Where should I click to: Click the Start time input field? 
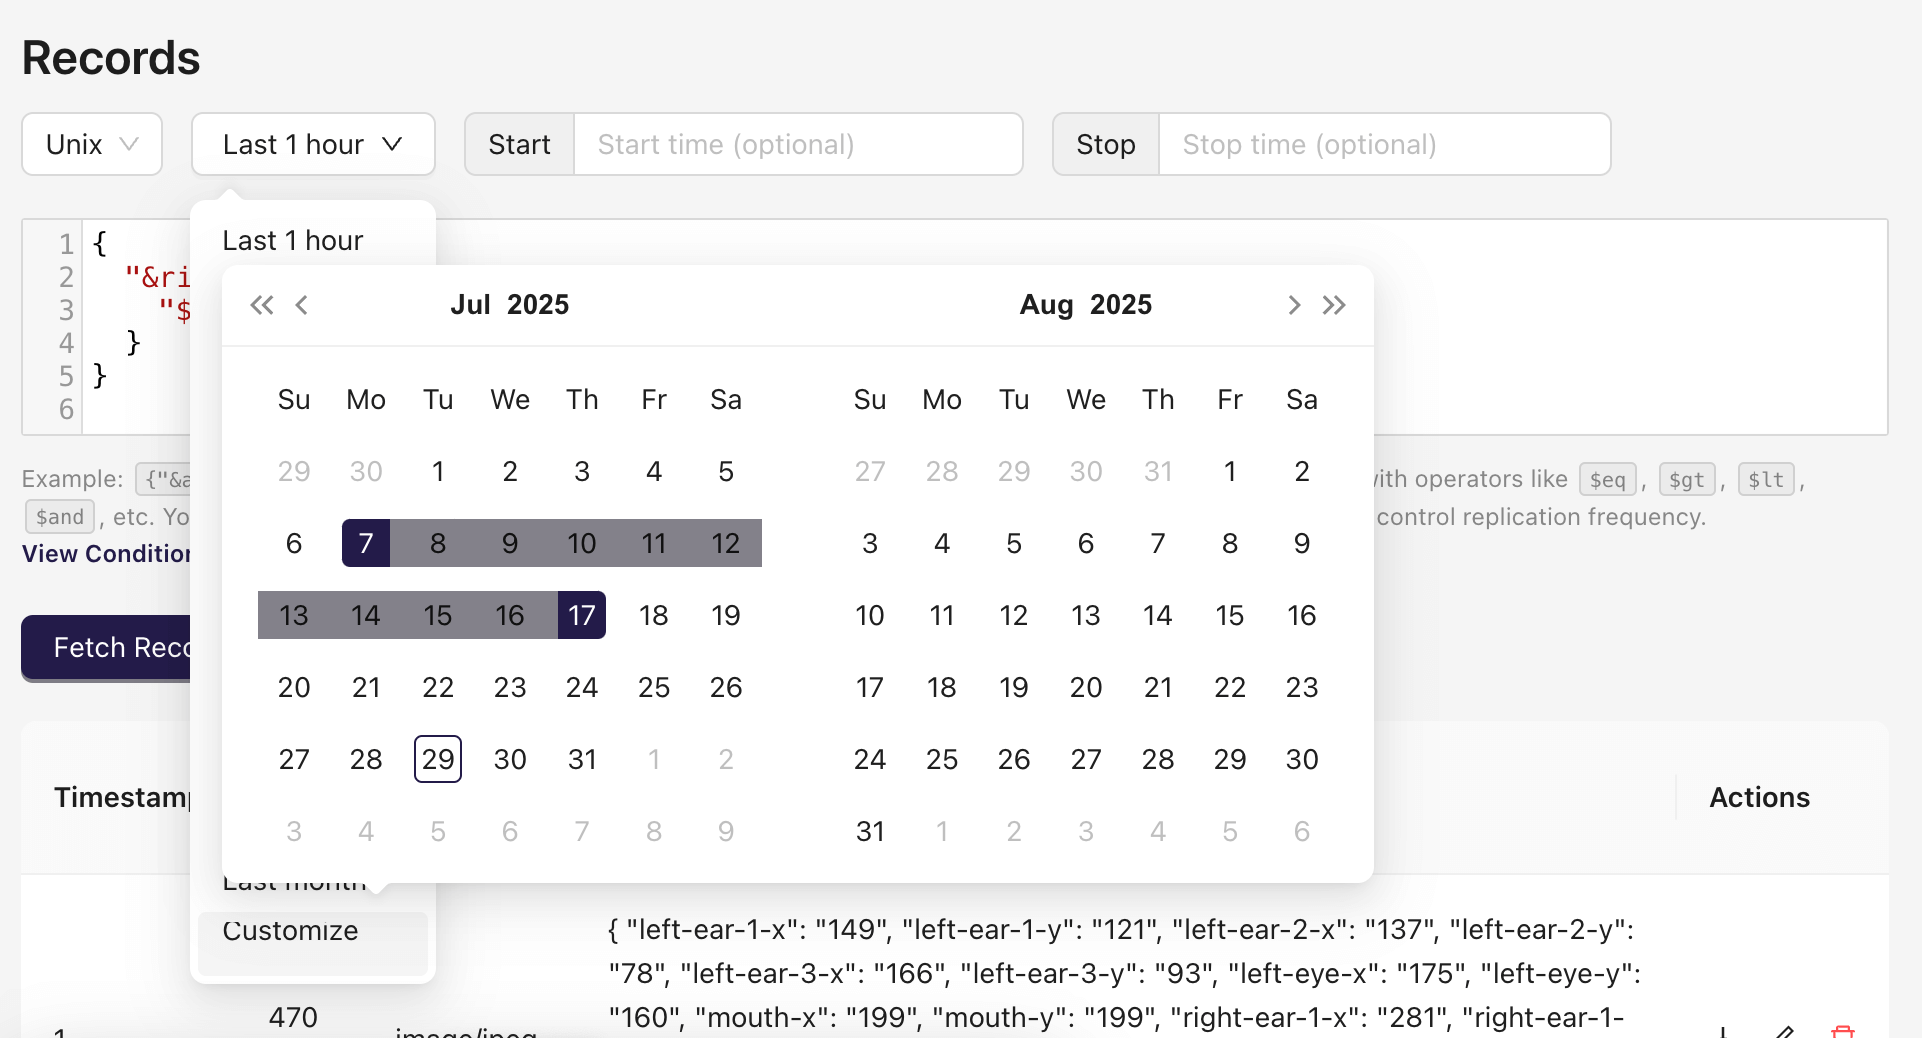click(798, 144)
